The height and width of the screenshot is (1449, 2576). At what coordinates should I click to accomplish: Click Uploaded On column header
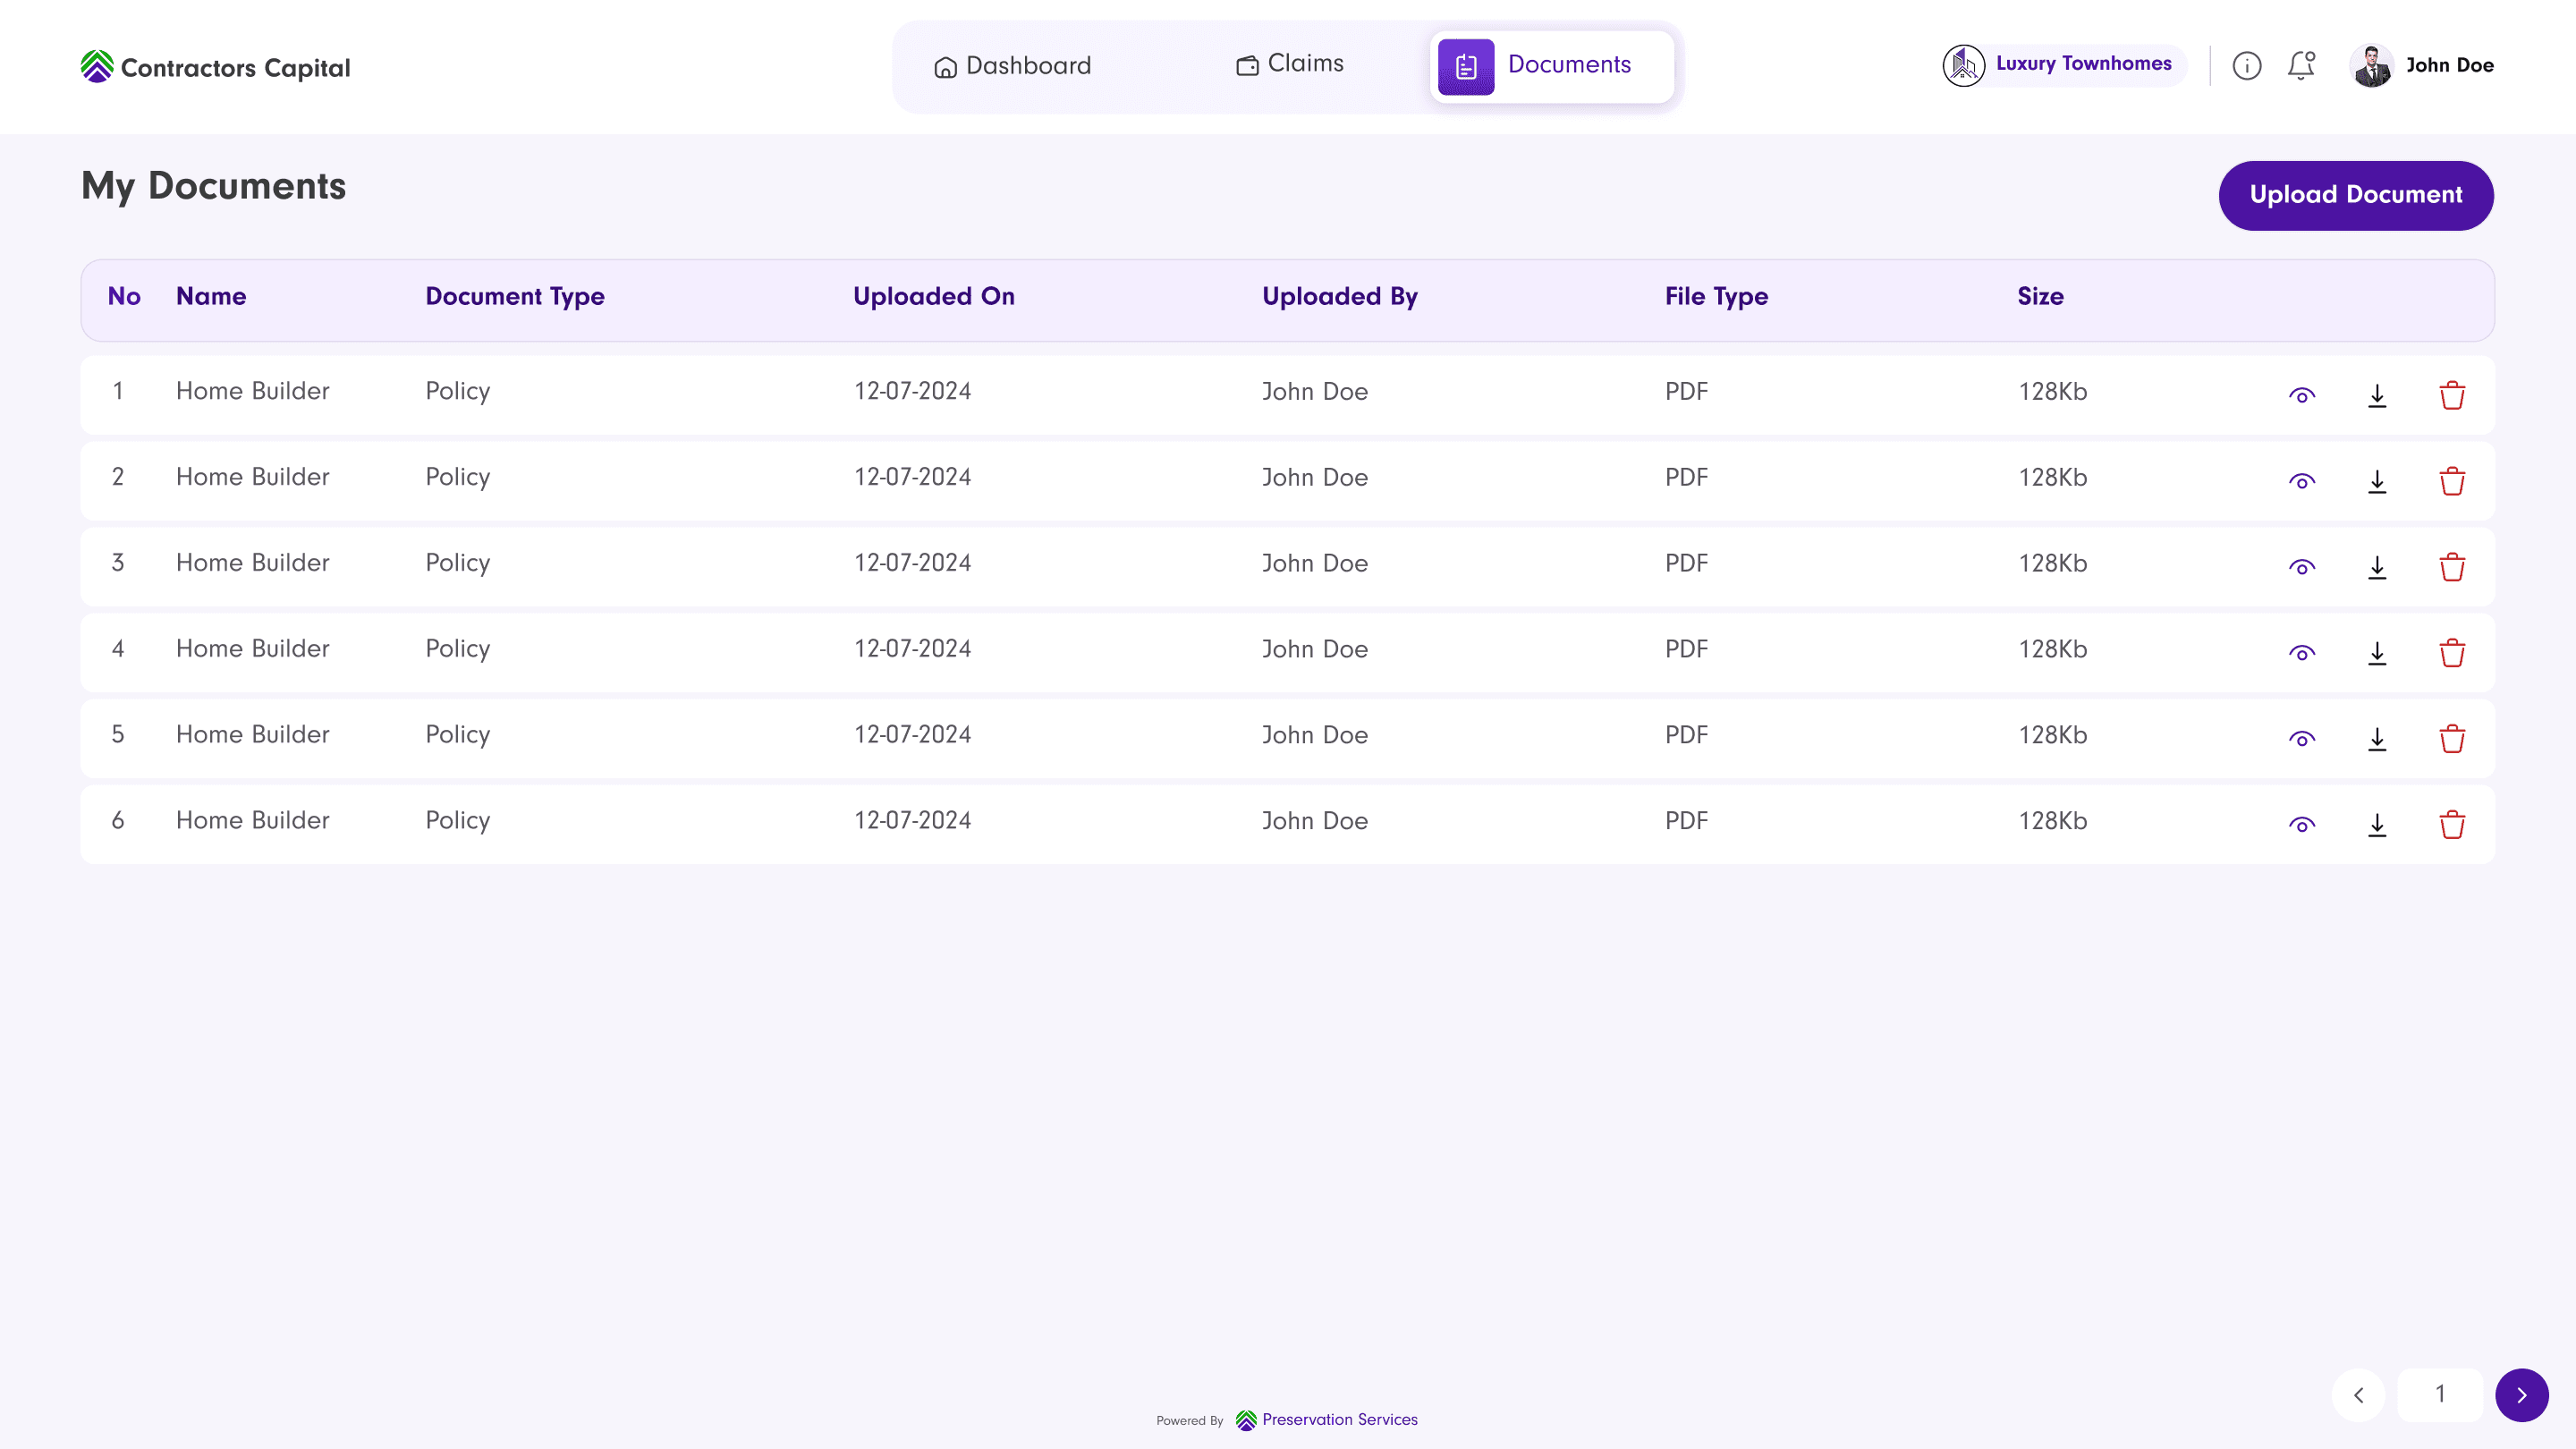933,297
